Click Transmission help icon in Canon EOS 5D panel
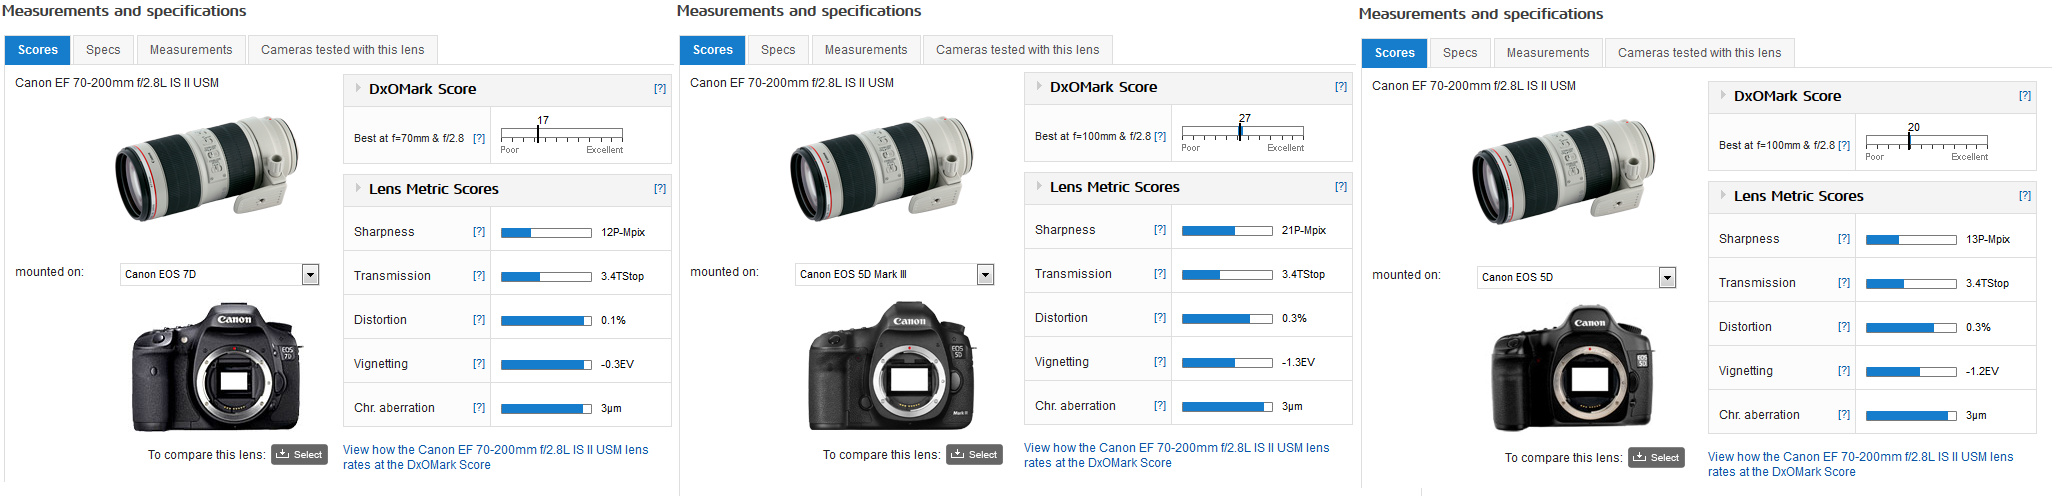Viewport: 2052px width, 496px height. pos(1844,283)
